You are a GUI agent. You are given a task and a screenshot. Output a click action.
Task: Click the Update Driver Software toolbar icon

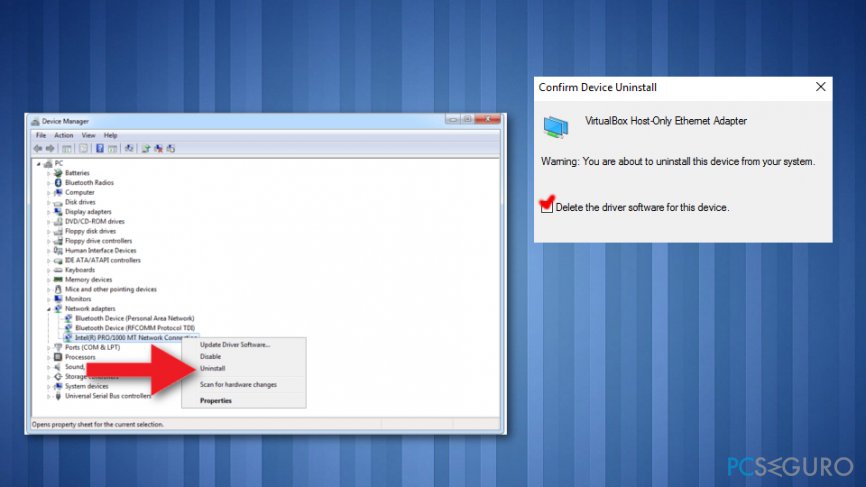[146, 149]
